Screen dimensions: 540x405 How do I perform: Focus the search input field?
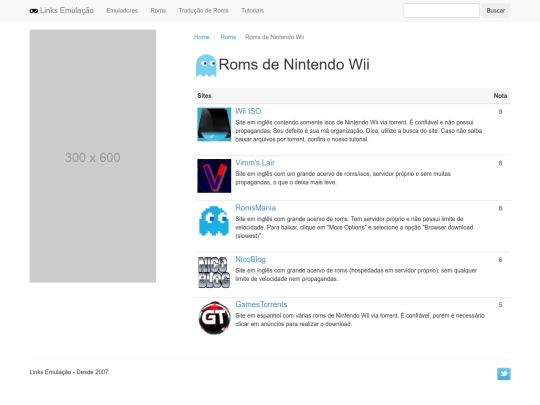tap(441, 11)
